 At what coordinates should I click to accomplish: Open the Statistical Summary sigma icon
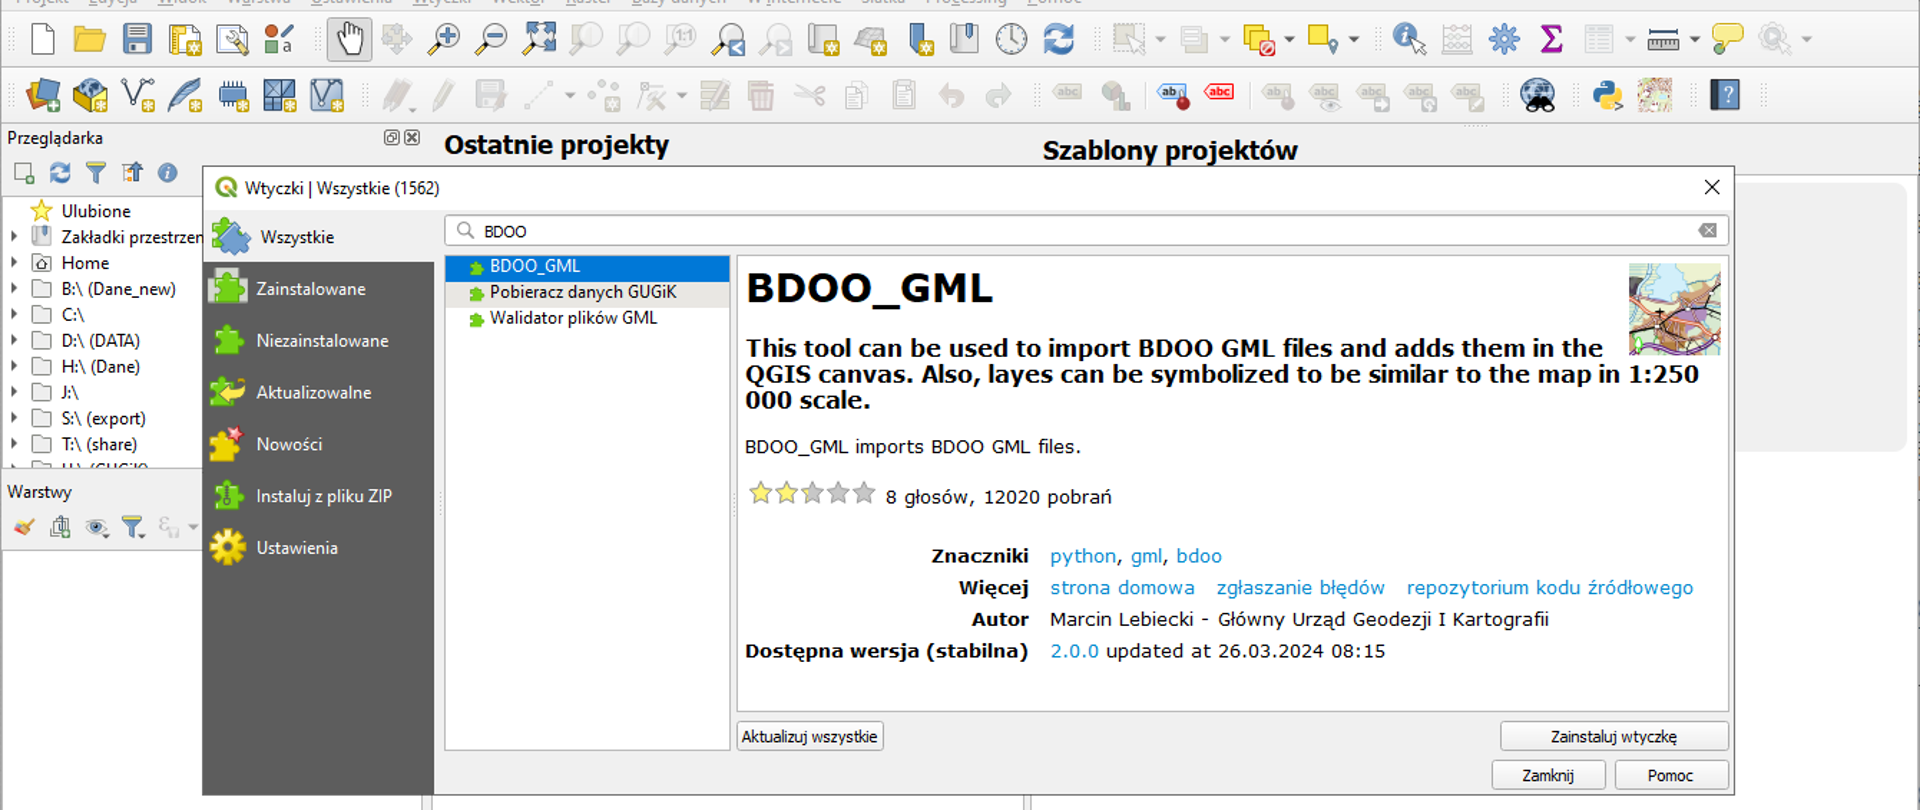coord(1551,40)
